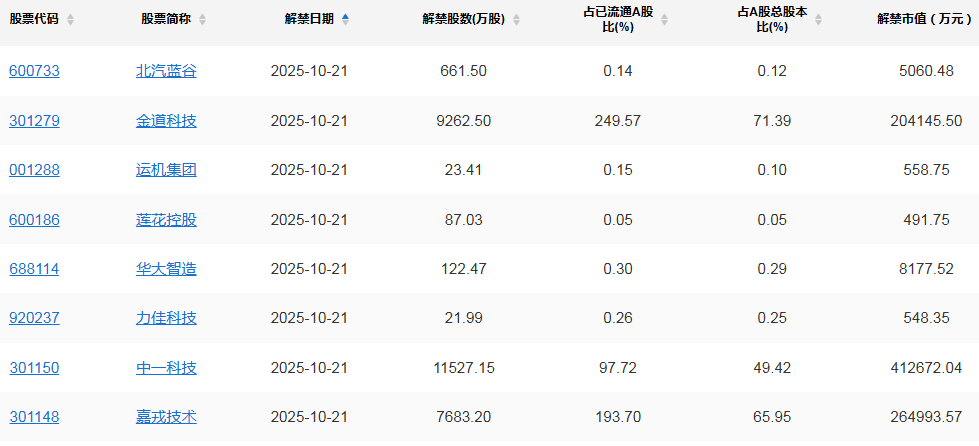Select the 解禁市值 value 491.75
The height and width of the screenshot is (446, 979).
(926, 220)
